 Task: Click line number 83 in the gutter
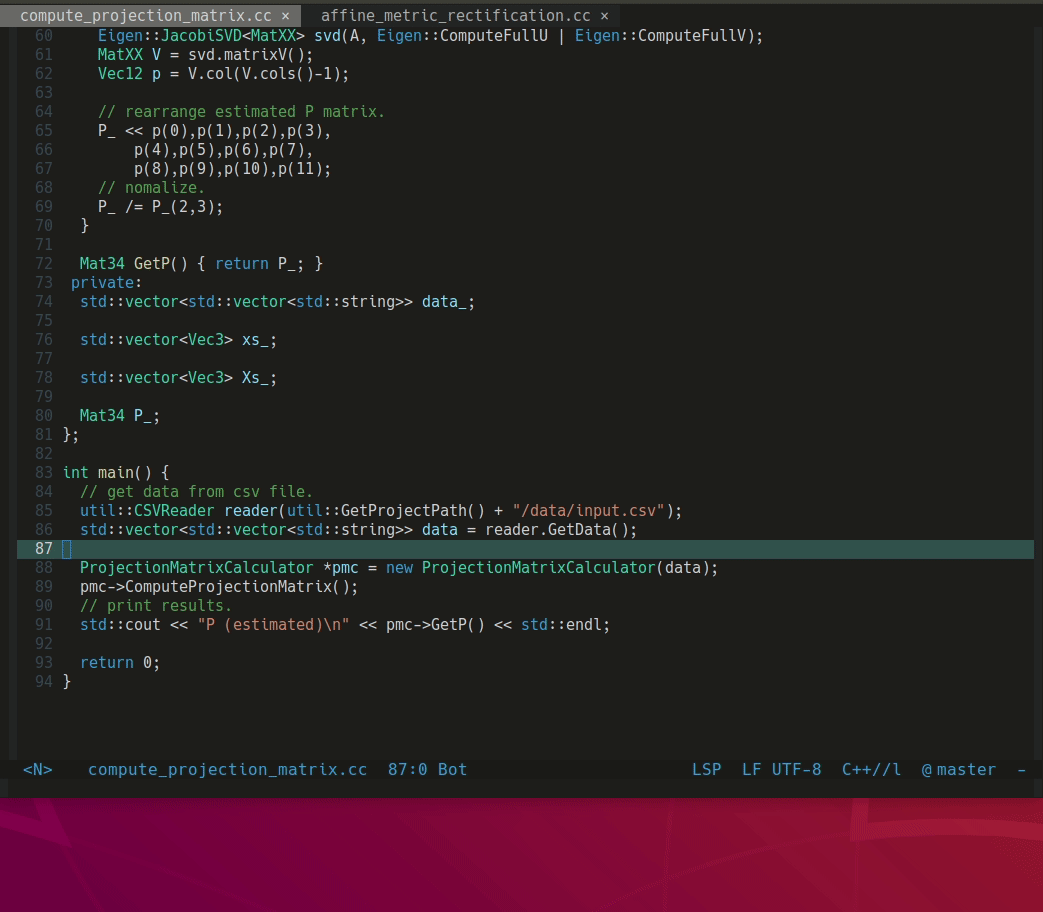[x=44, y=473]
